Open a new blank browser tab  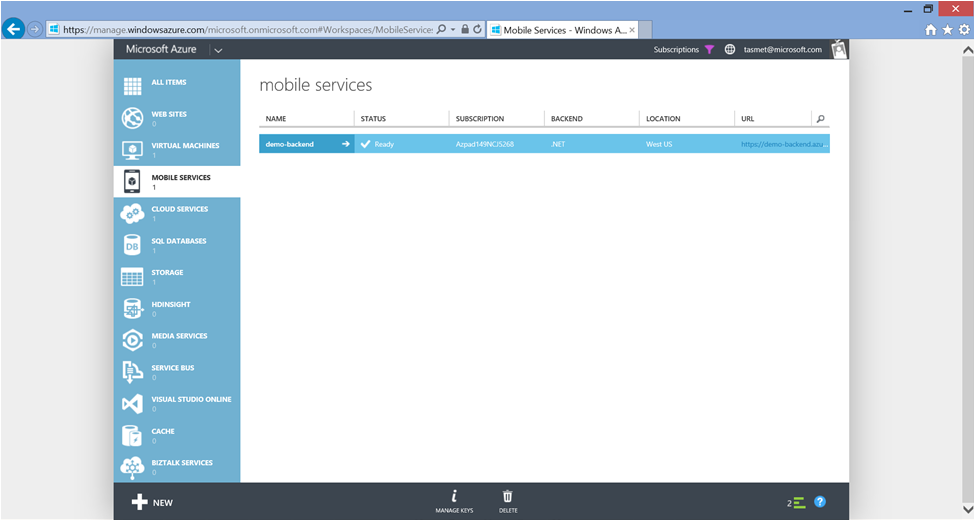(645, 30)
